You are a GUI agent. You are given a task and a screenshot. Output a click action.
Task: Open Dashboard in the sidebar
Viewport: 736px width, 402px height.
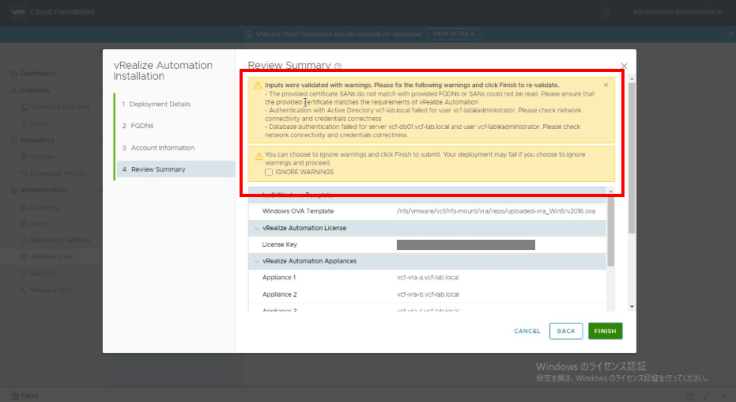[x=38, y=73]
